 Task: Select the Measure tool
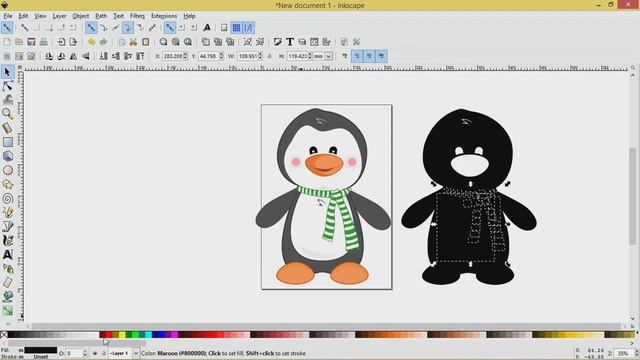[7, 128]
